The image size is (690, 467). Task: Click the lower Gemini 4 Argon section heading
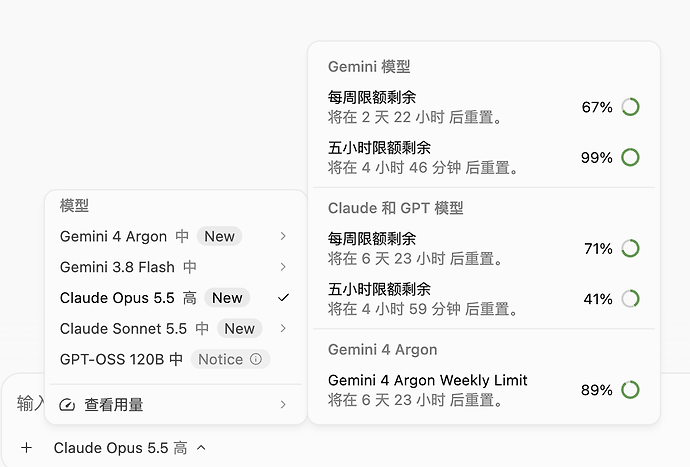(x=382, y=349)
